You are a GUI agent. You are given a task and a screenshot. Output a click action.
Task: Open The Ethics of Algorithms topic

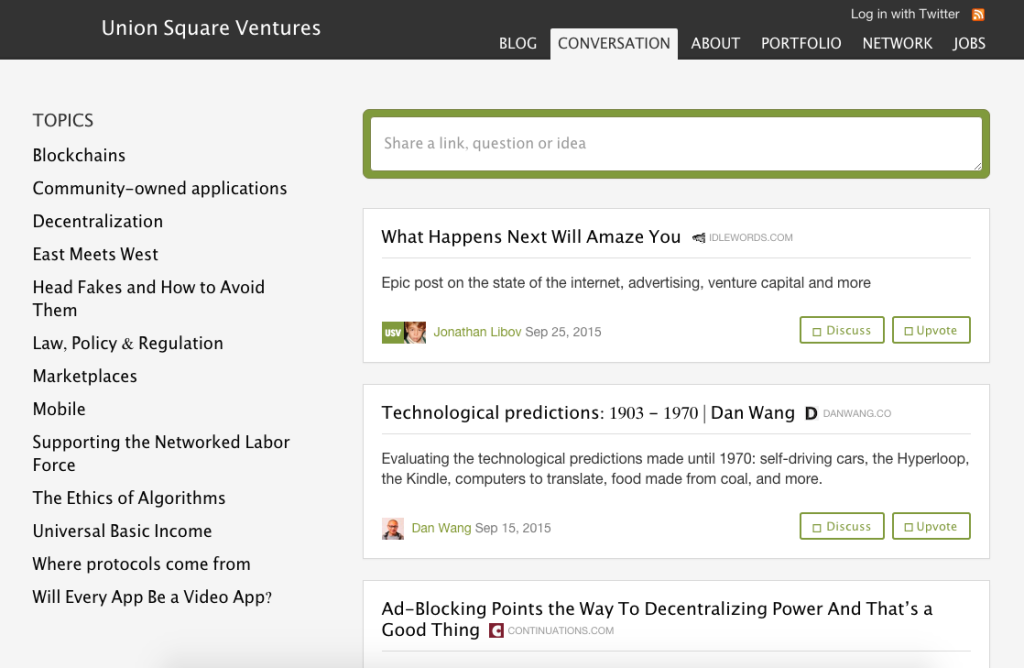coord(129,498)
